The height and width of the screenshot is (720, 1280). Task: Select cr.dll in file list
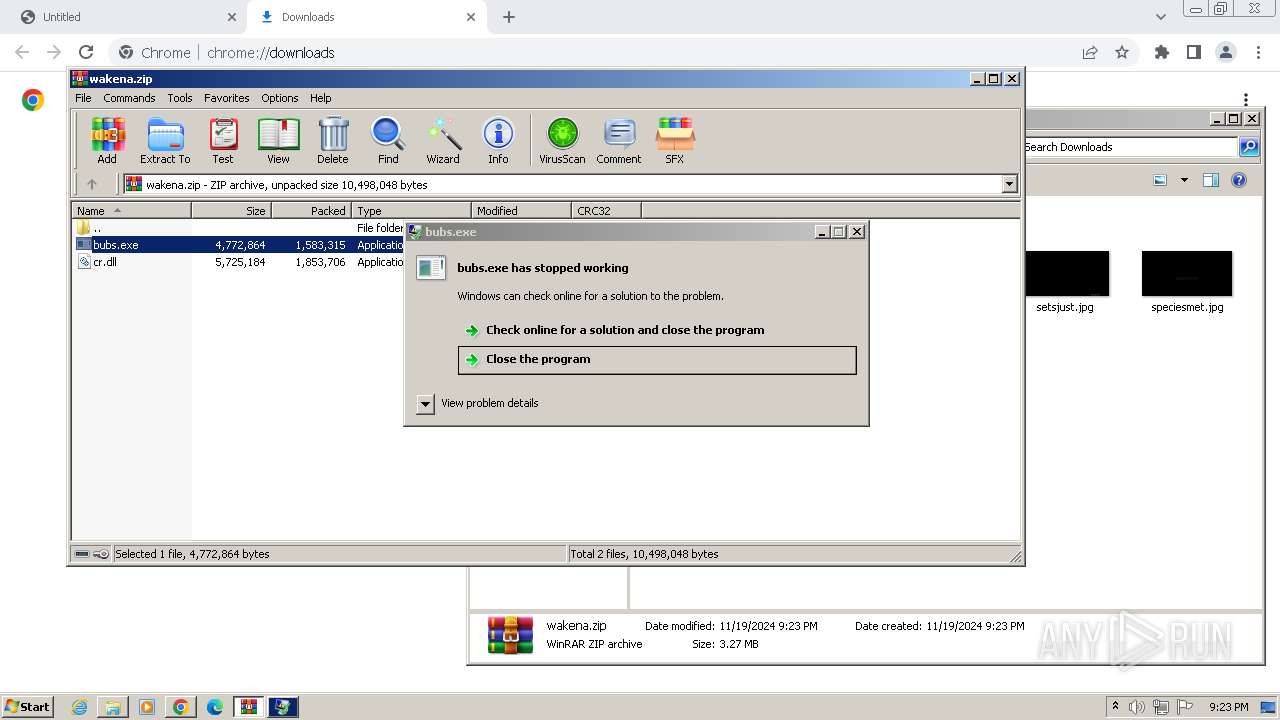(x=104, y=262)
